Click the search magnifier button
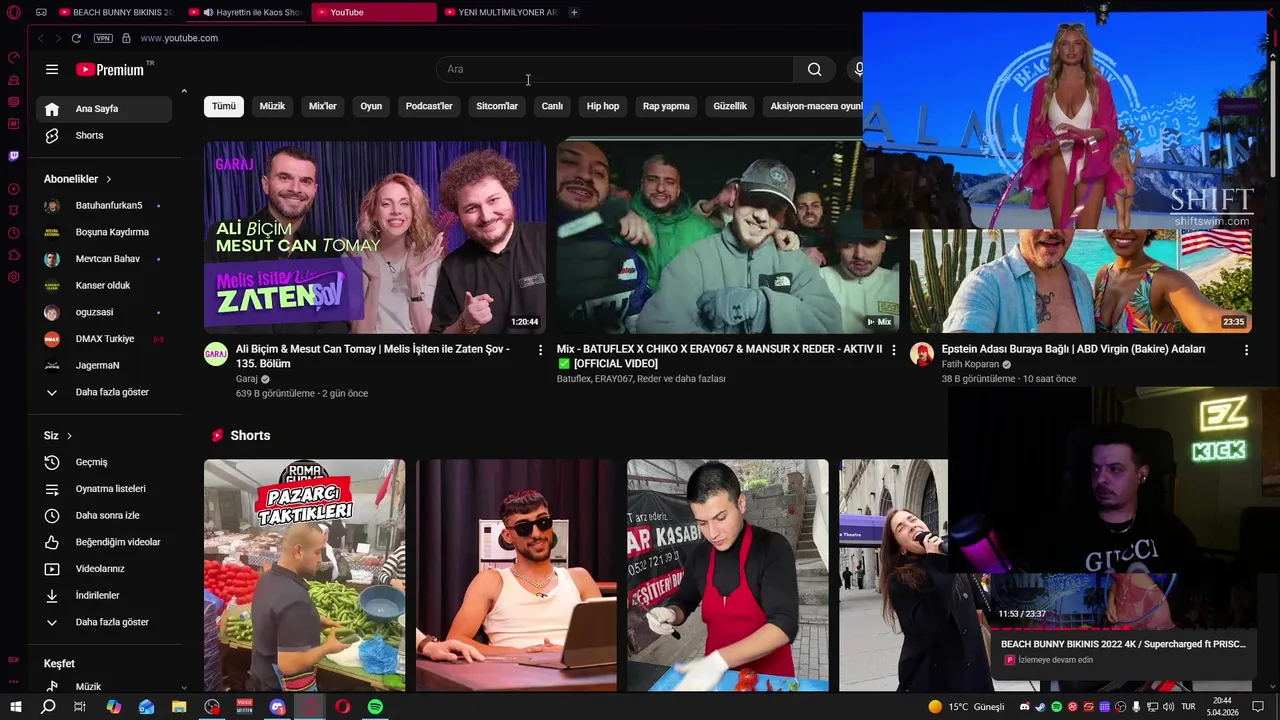 coord(814,69)
